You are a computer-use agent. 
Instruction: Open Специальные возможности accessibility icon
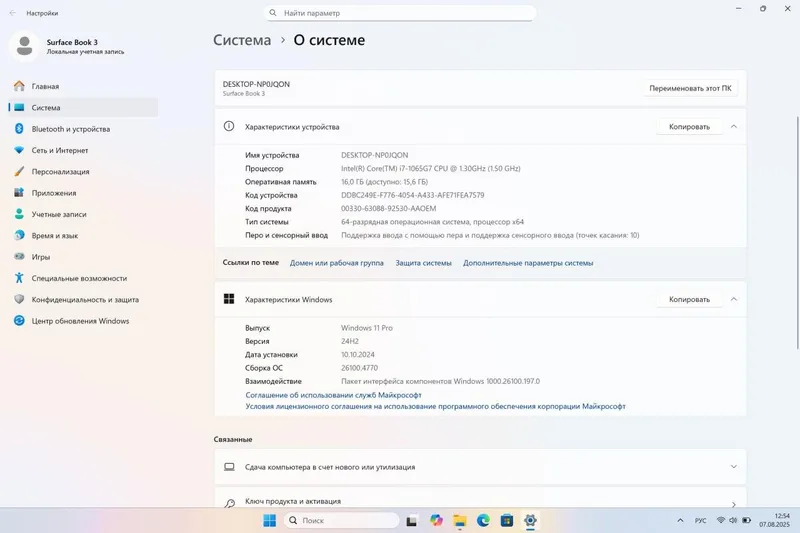point(19,278)
